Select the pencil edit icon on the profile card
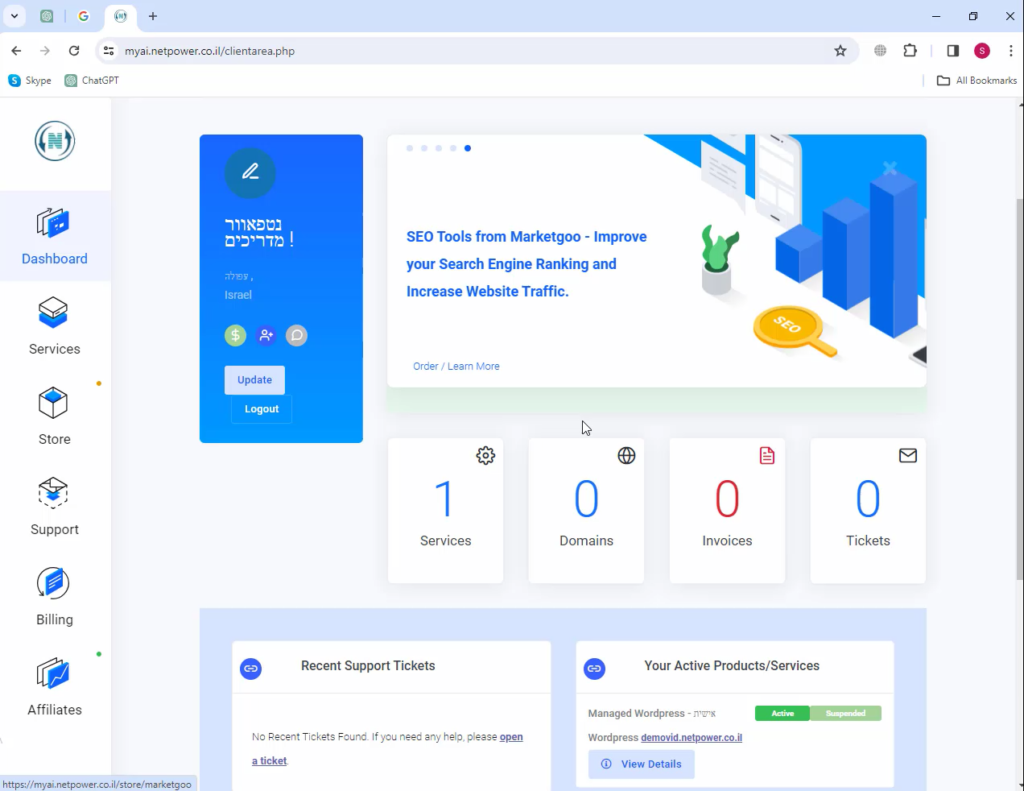 249,173
